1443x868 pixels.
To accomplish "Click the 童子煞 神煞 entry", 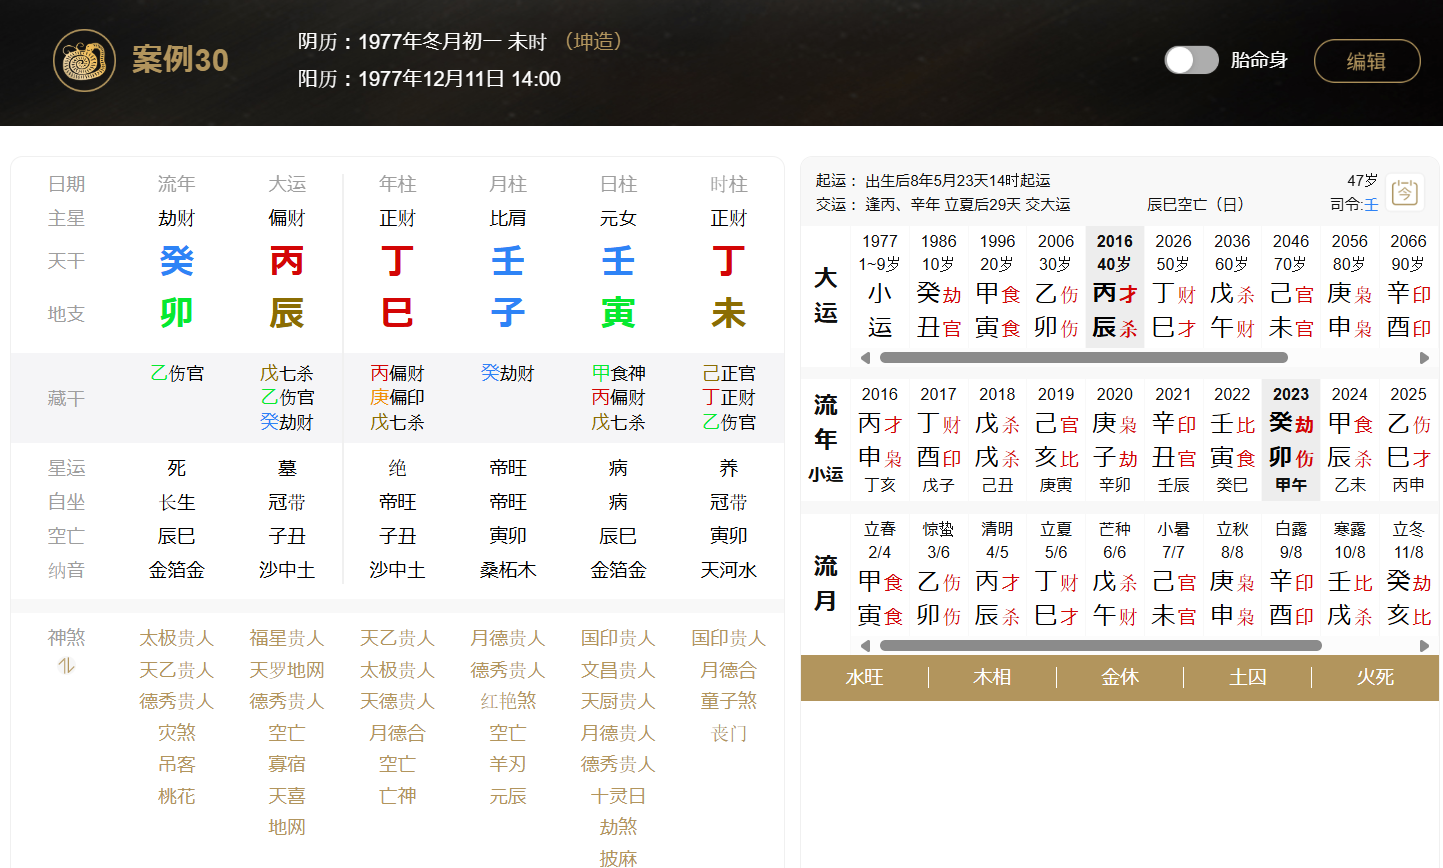I will [729, 701].
